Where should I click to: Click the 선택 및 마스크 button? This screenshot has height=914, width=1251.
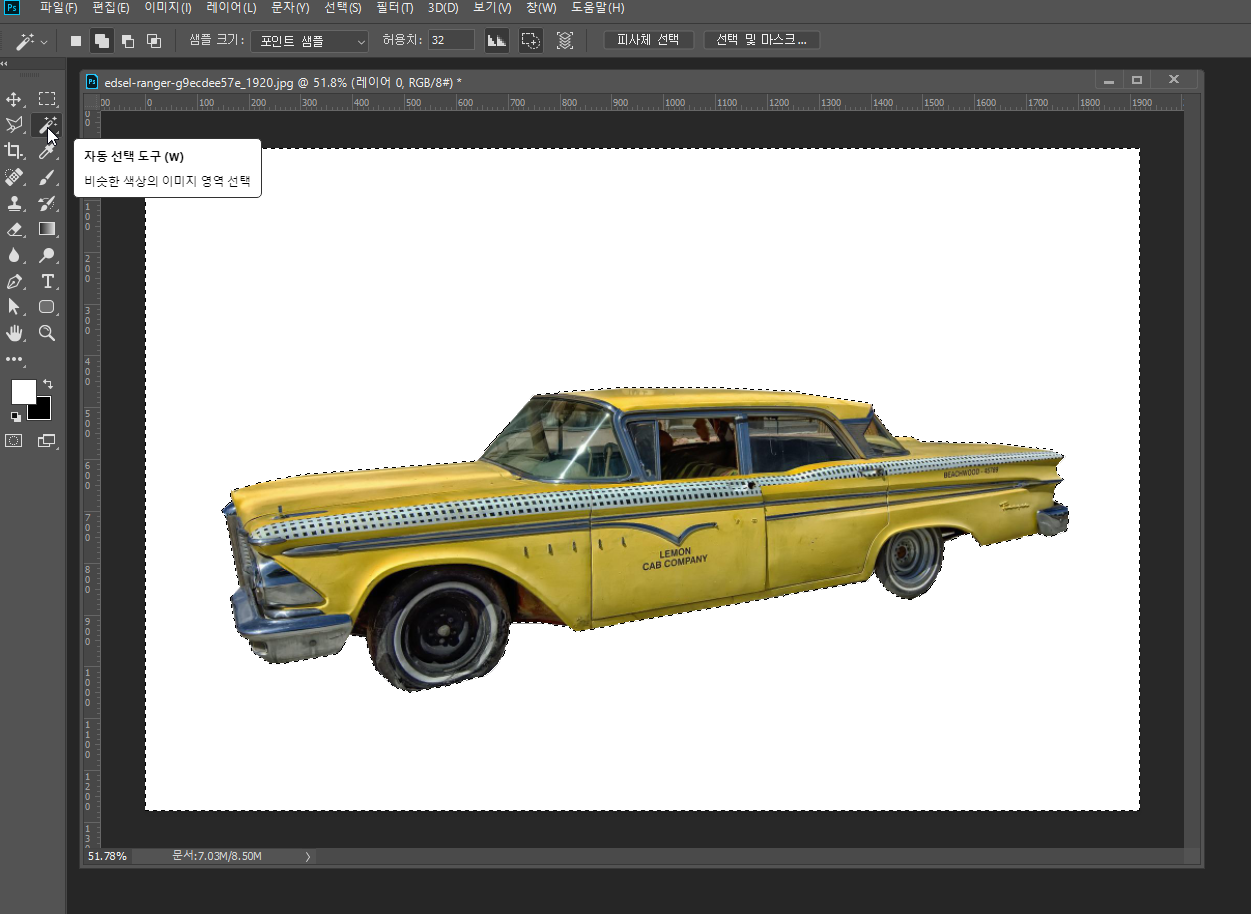point(762,40)
